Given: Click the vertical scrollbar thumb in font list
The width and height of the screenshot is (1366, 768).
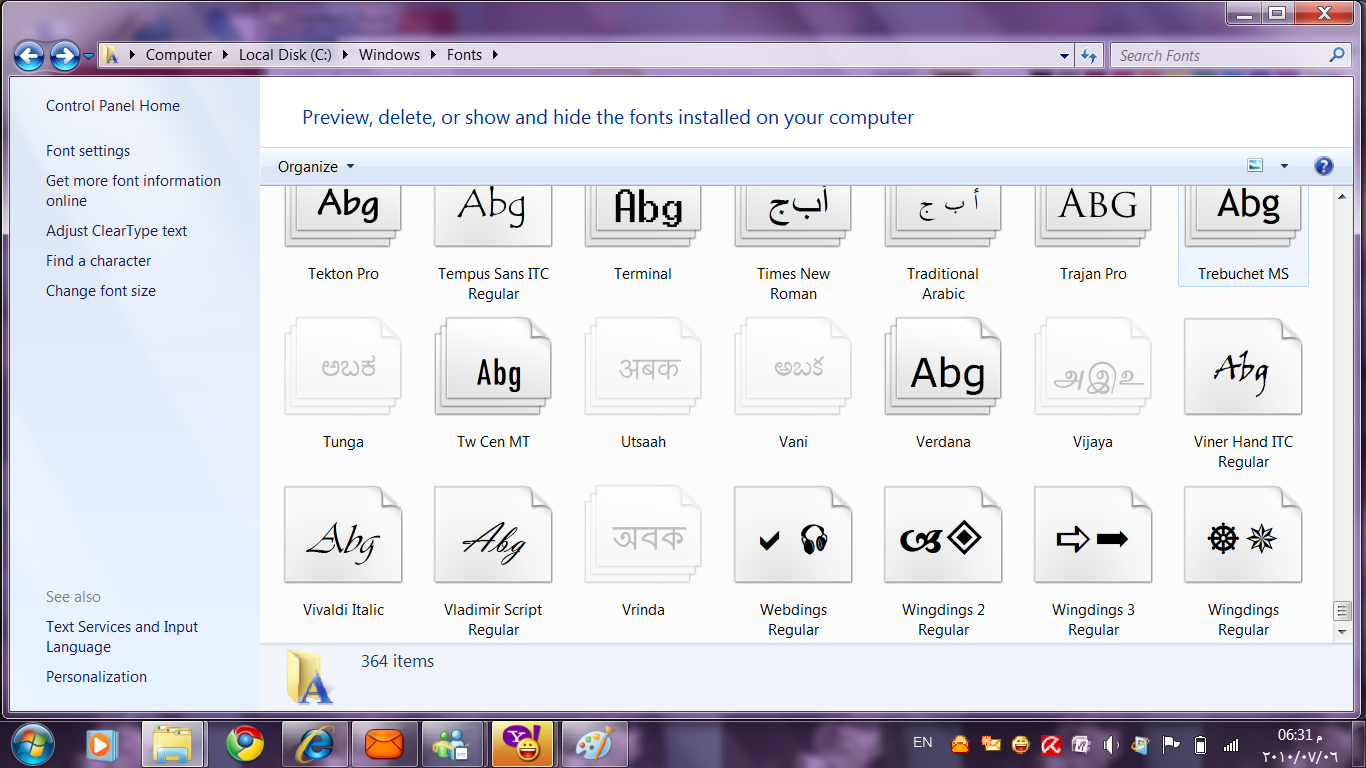Looking at the screenshot, I should pos(1342,611).
